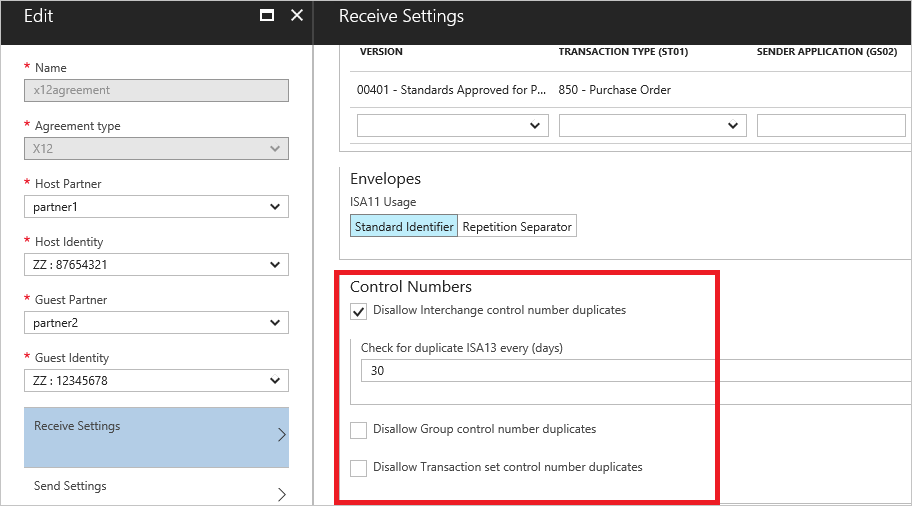The height and width of the screenshot is (506, 912).
Task: Enable Disallow Group control number duplicates
Action: click(x=359, y=430)
